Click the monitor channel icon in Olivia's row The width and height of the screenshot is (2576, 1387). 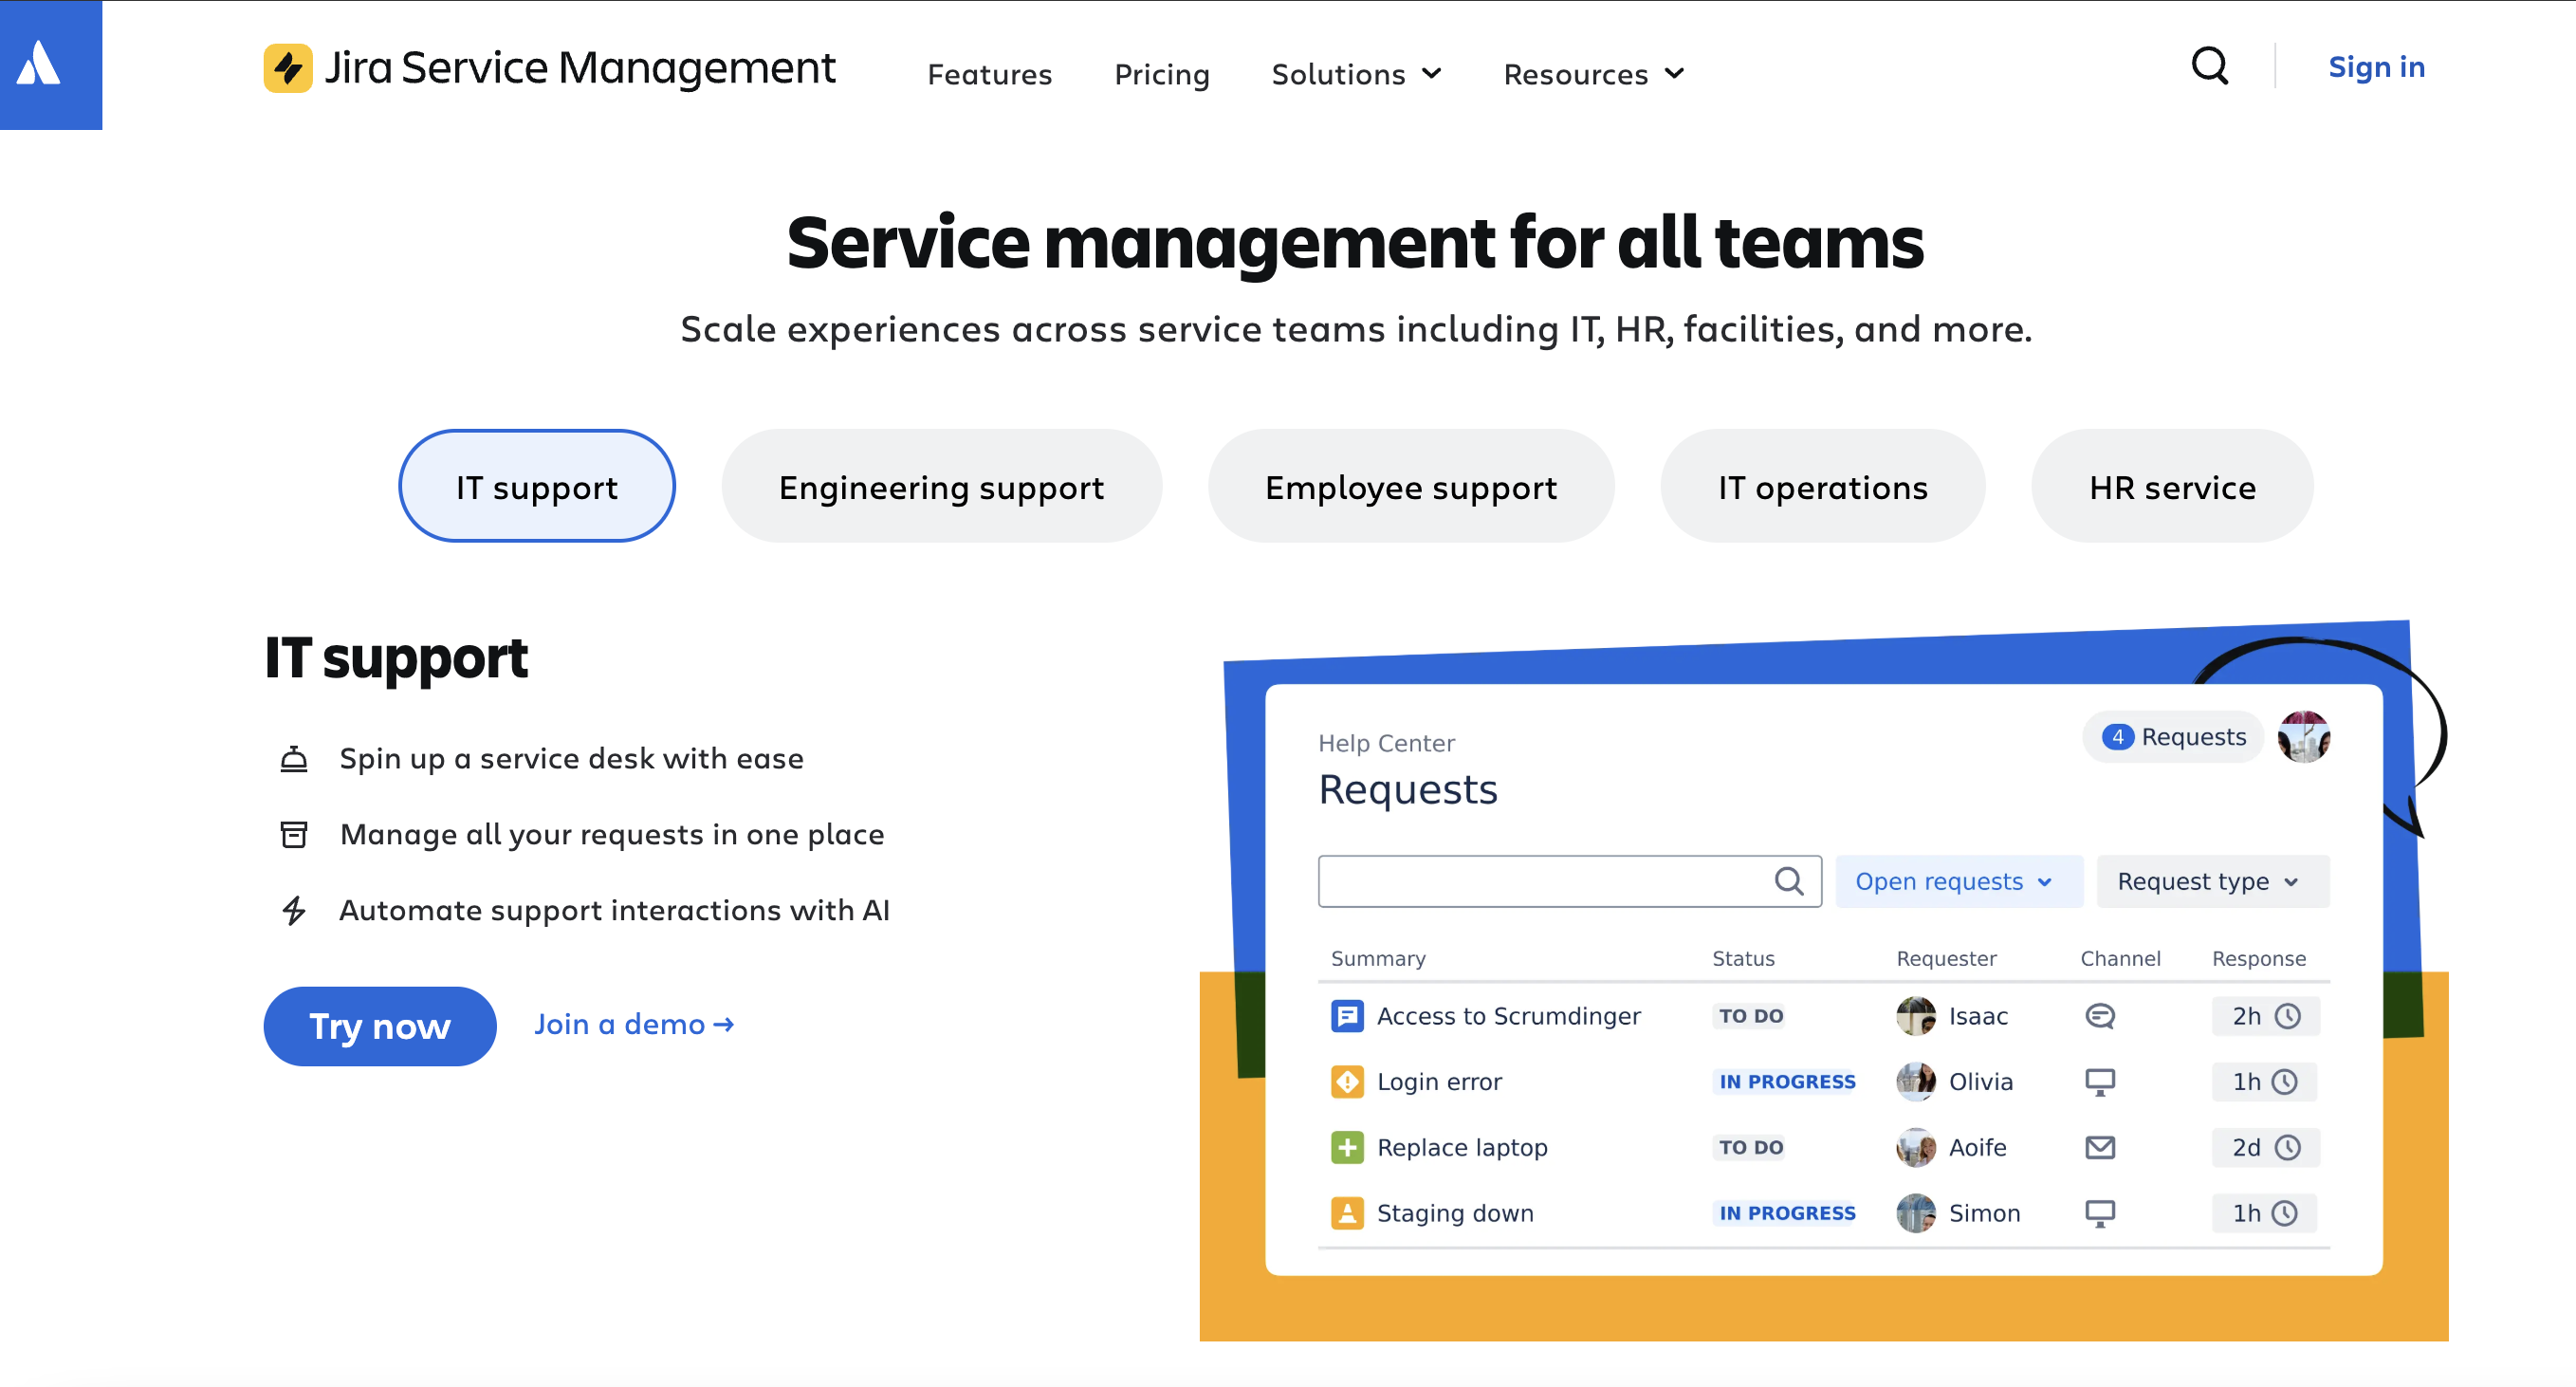[2100, 1082]
